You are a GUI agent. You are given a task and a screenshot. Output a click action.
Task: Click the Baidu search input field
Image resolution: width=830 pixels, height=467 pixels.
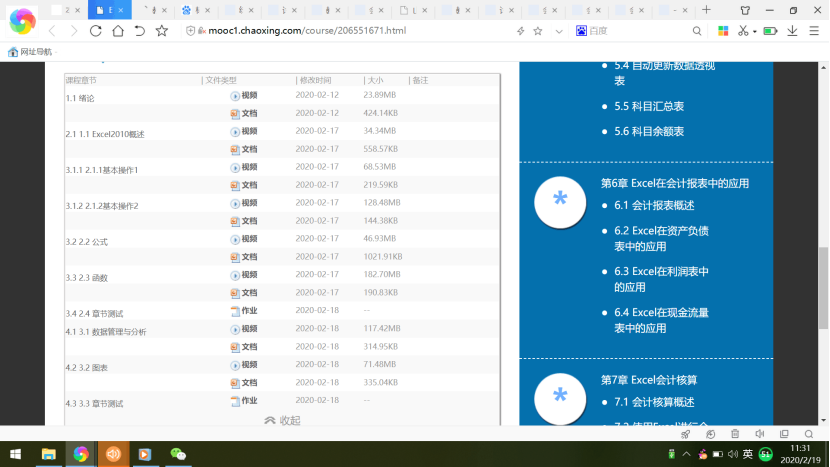pos(640,31)
